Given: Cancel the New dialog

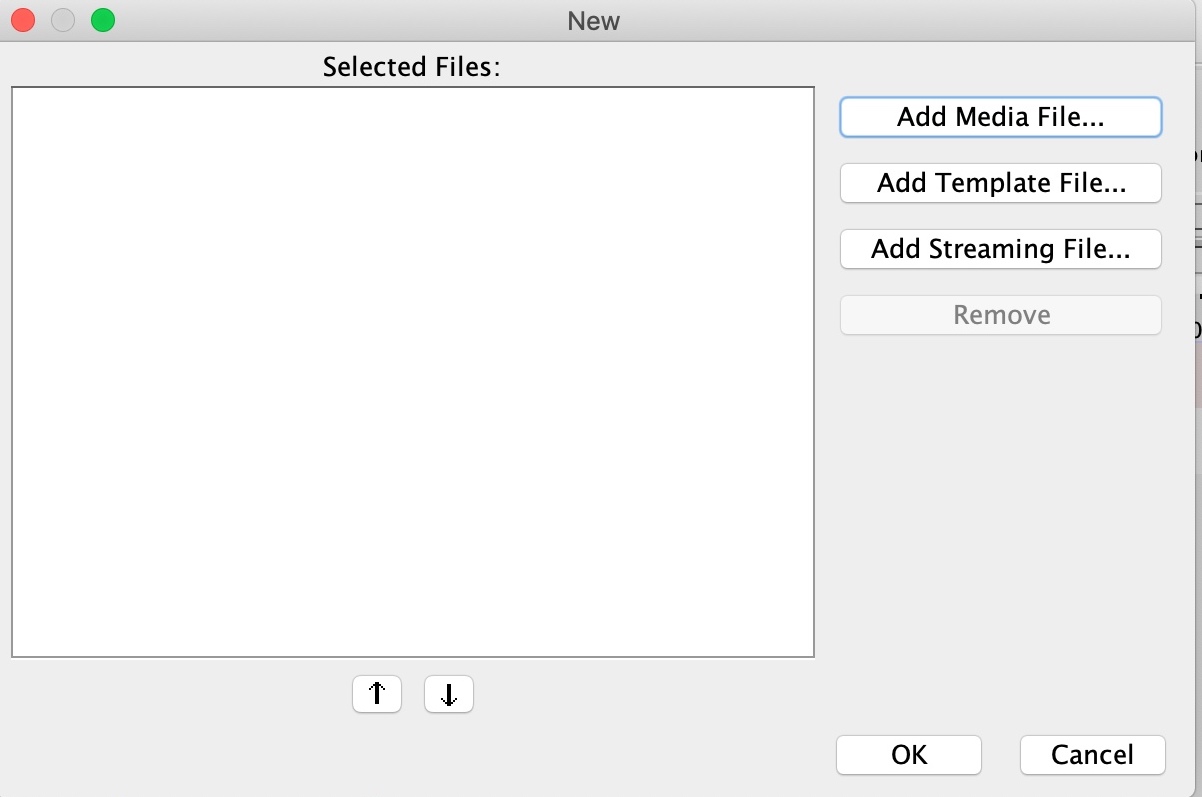Looking at the screenshot, I should 1093,755.
